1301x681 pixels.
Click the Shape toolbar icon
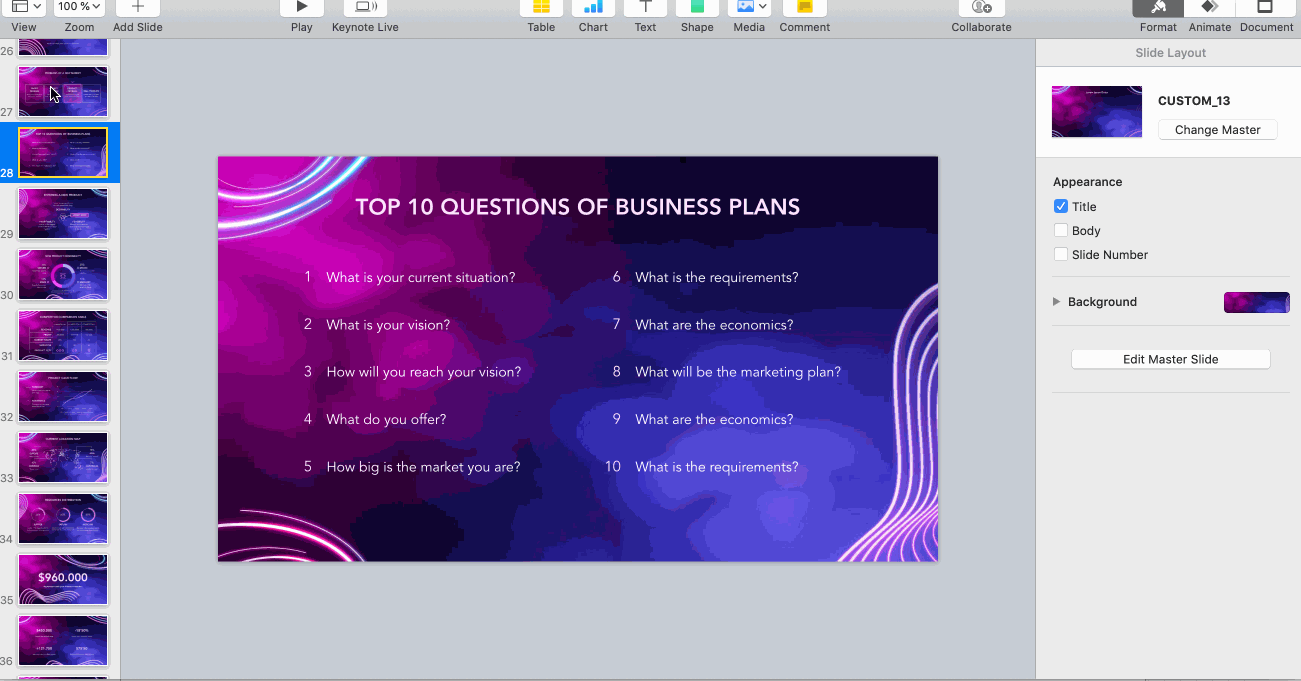(x=697, y=8)
